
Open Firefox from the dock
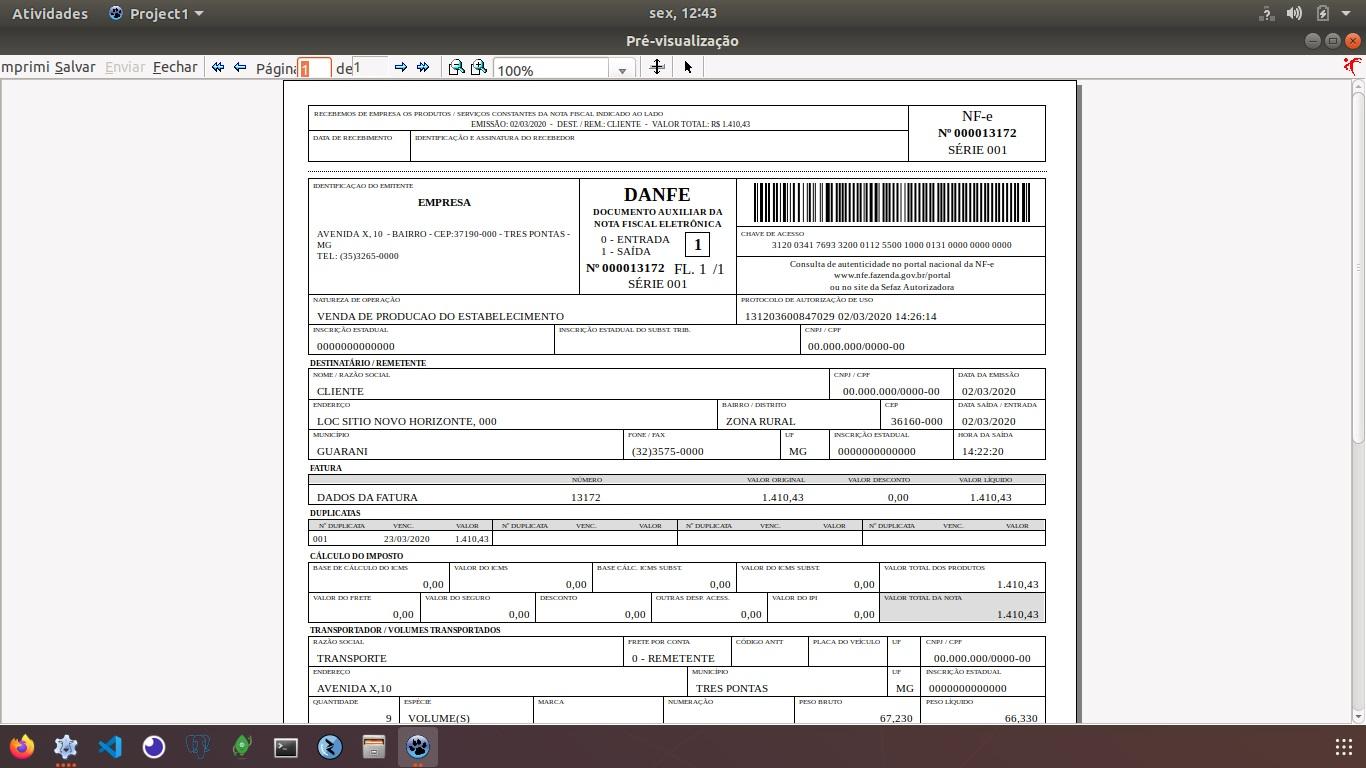pyautogui.click(x=22, y=747)
